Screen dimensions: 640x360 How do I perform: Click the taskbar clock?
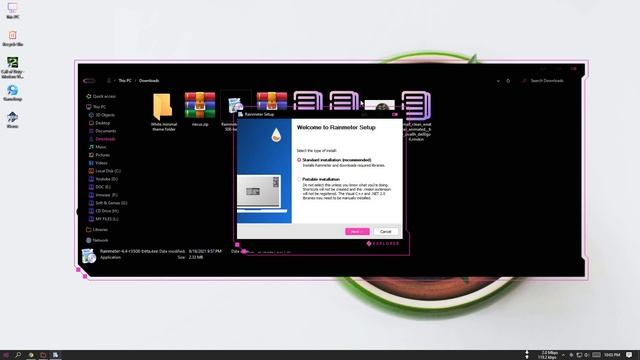(x=612, y=355)
